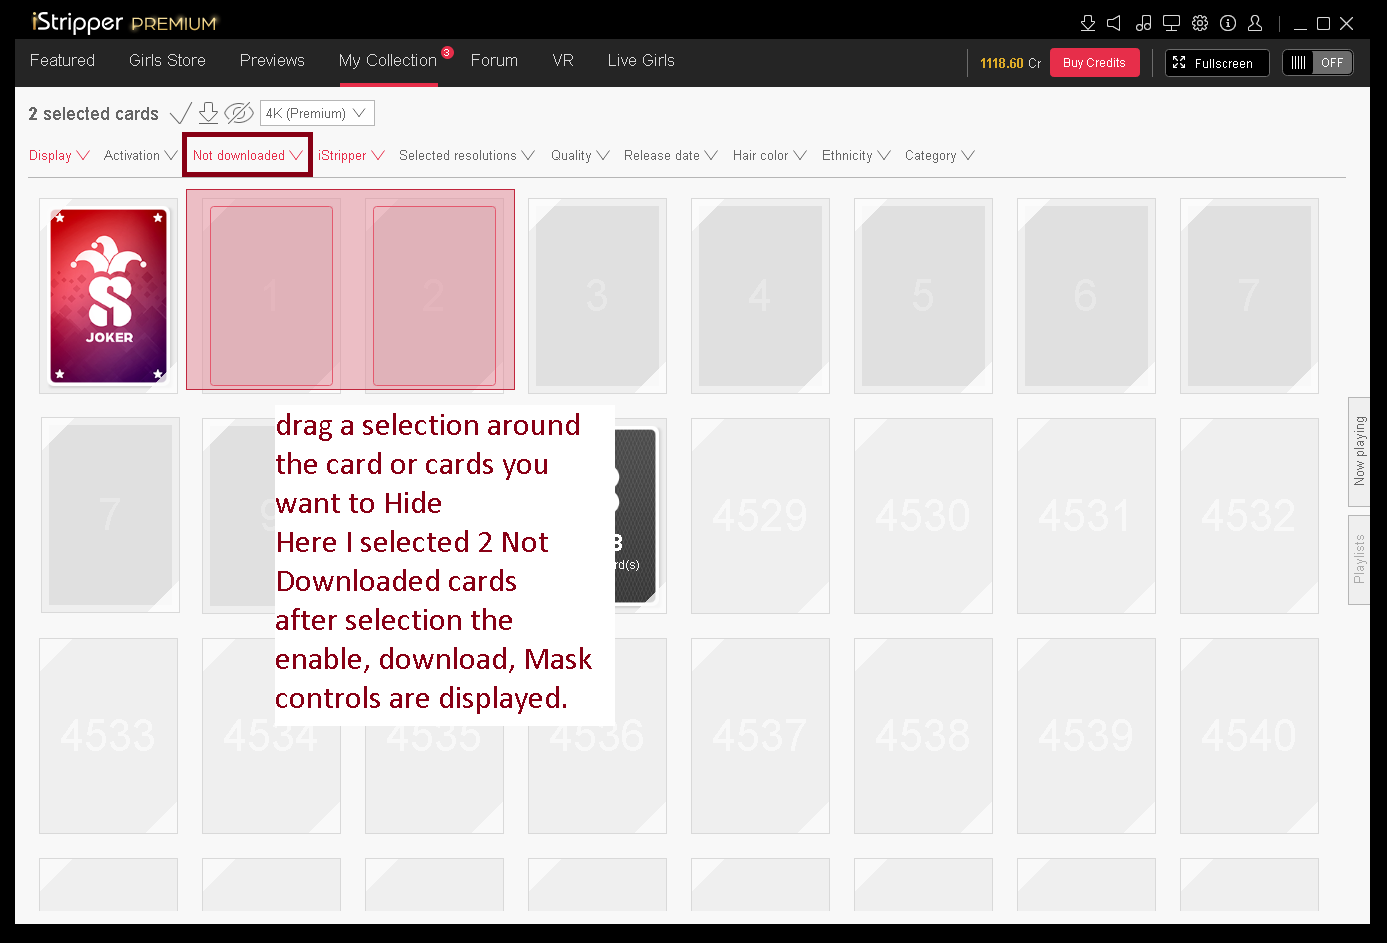Image resolution: width=1387 pixels, height=943 pixels.
Task: Open the user account profile icon
Action: [1255, 23]
